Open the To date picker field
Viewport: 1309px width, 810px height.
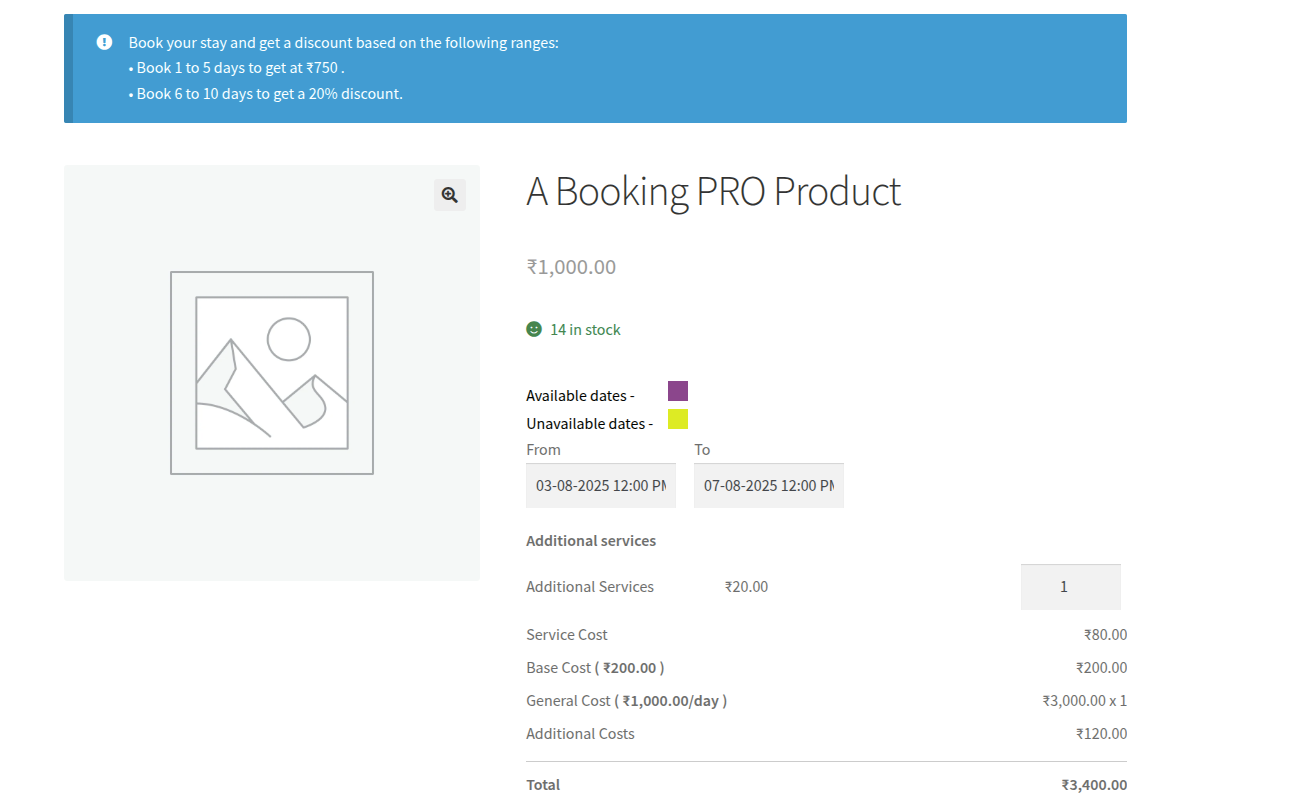(x=768, y=485)
